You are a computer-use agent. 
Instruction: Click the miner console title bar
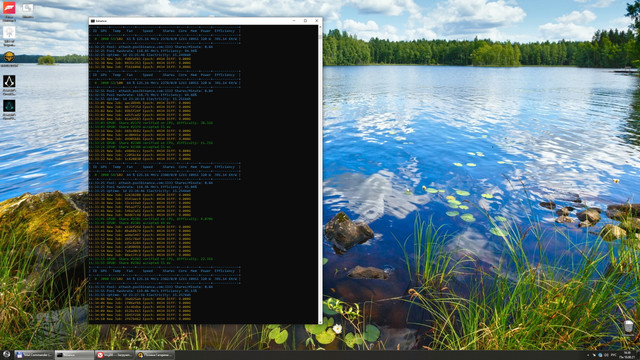205,20
